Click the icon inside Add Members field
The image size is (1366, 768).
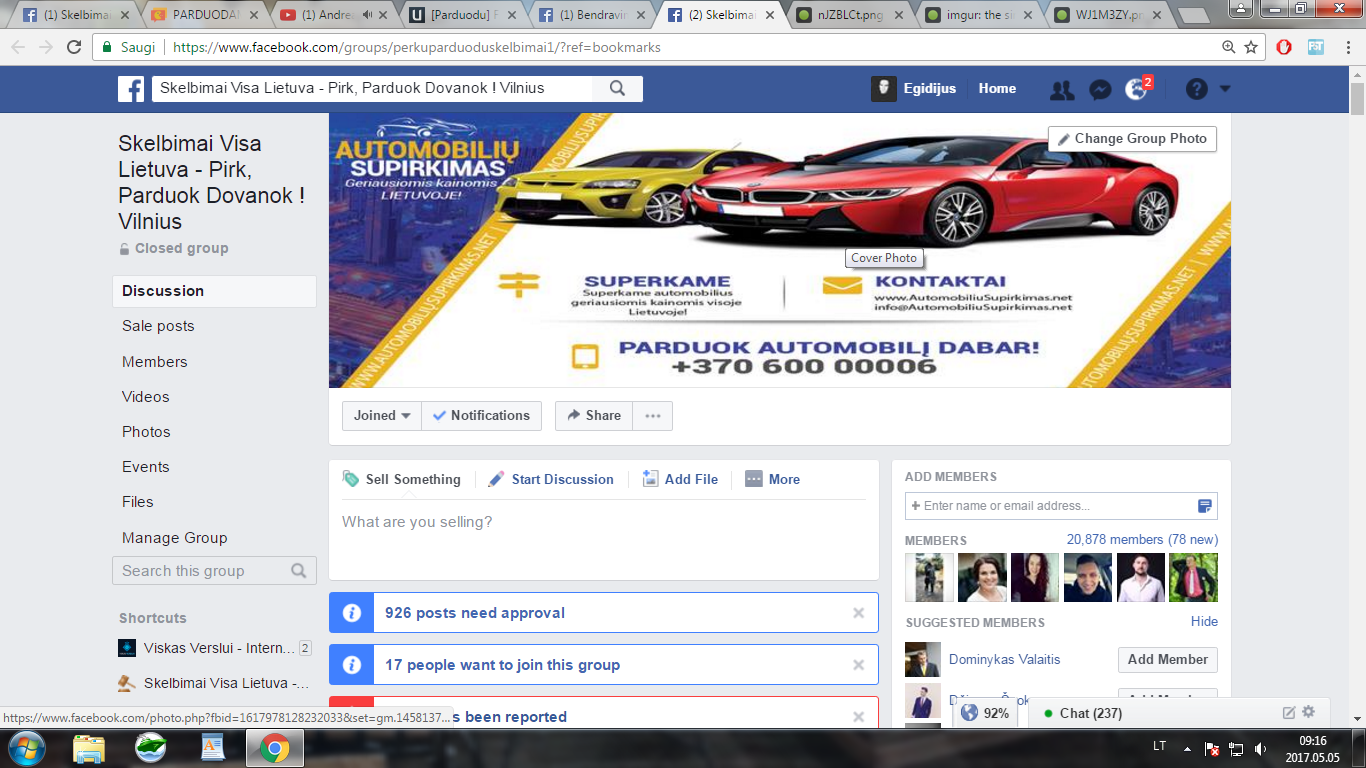[1205, 506]
